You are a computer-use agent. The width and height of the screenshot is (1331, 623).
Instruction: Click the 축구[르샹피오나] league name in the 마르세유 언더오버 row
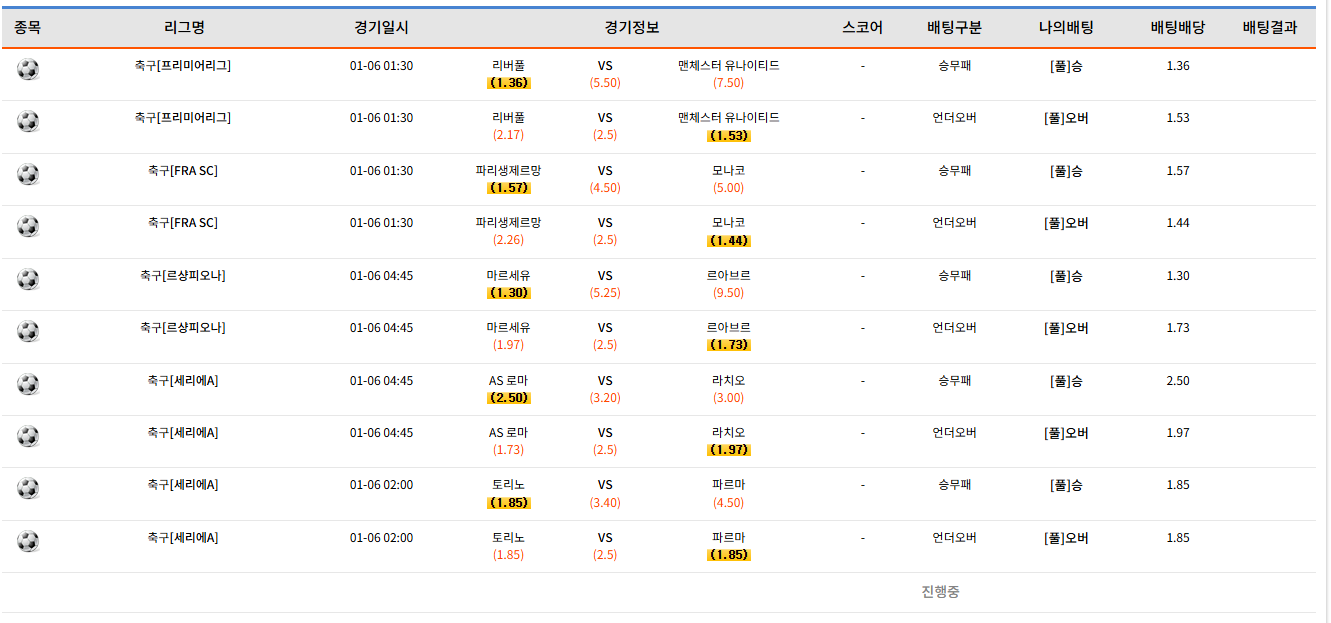pyautogui.click(x=183, y=328)
